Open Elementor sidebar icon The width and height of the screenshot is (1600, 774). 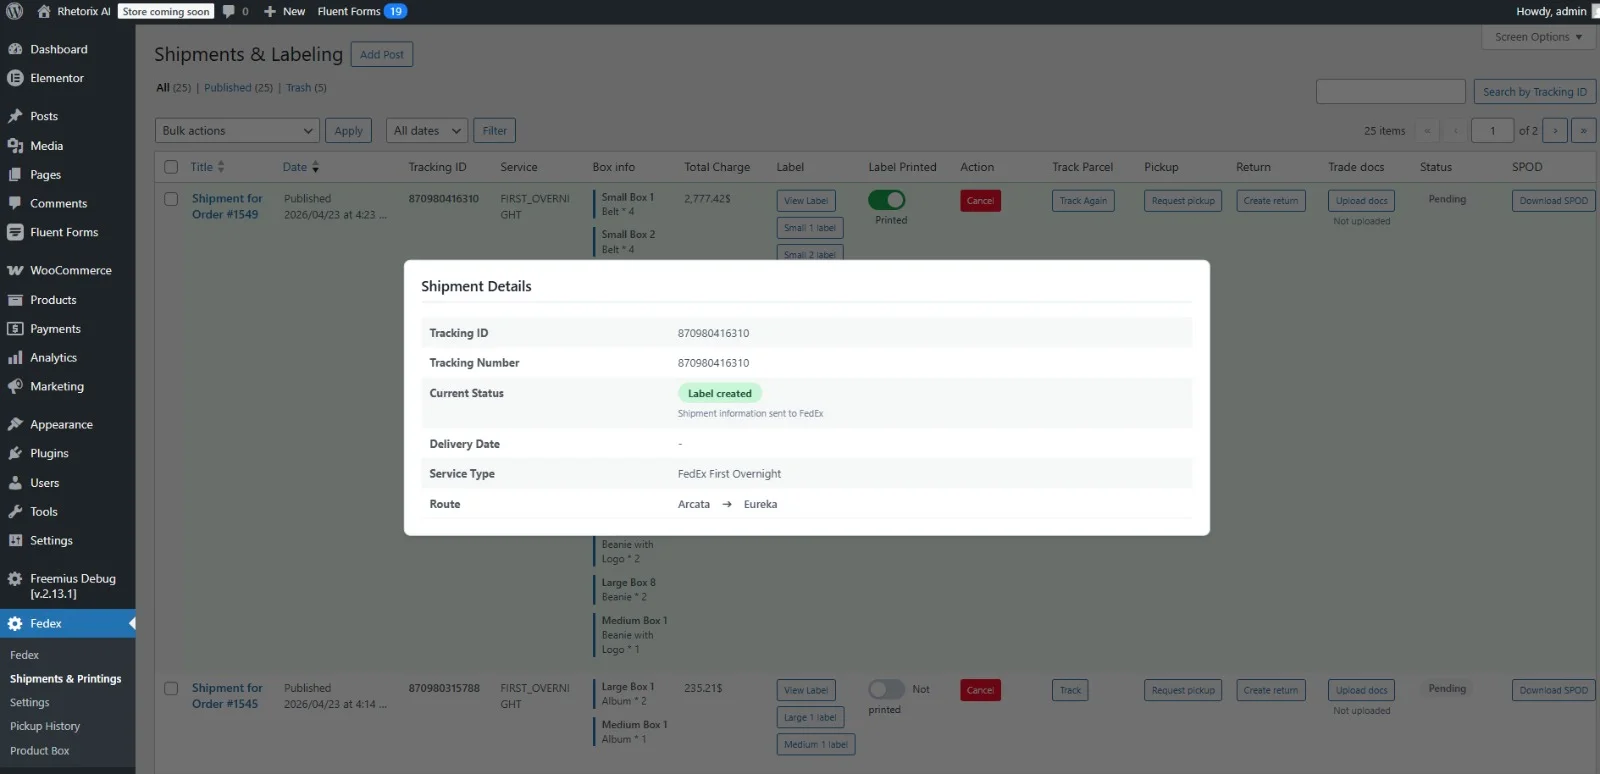click(15, 78)
